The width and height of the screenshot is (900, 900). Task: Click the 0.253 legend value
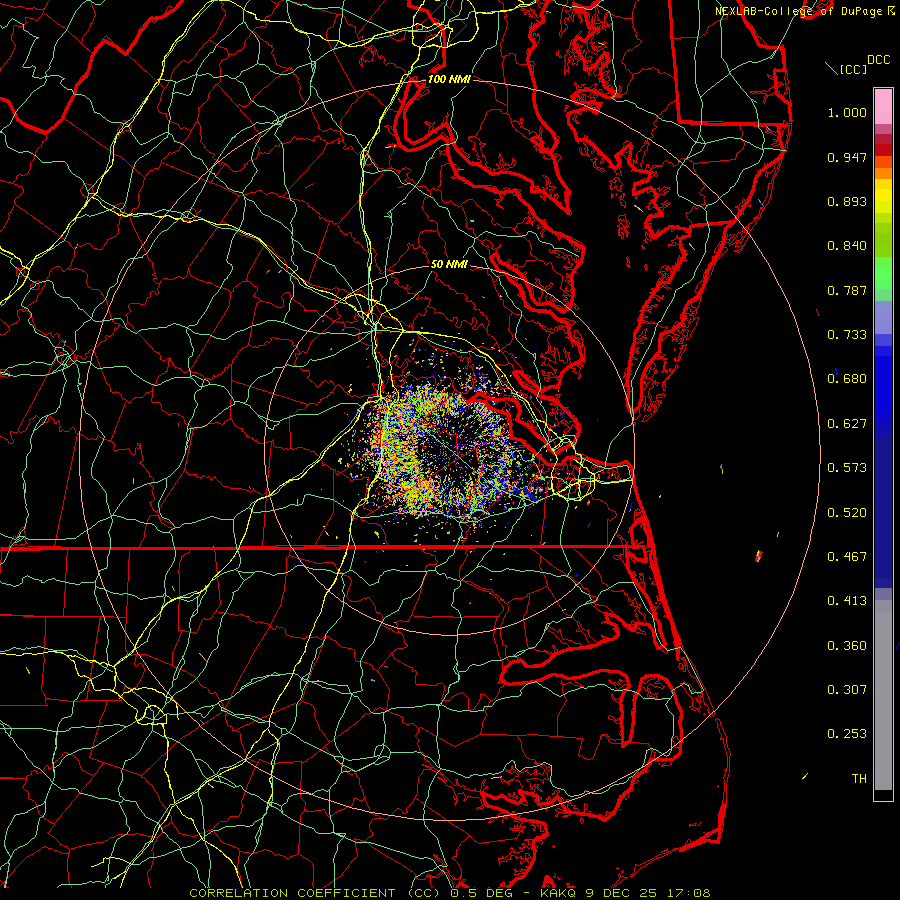[x=847, y=734]
